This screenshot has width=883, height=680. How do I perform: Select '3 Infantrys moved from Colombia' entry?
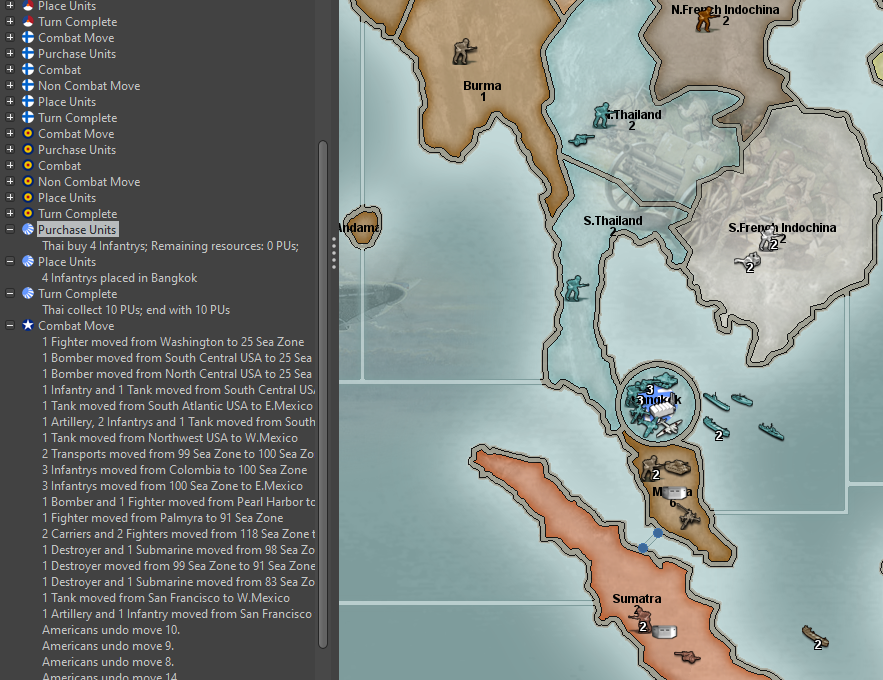(175, 470)
